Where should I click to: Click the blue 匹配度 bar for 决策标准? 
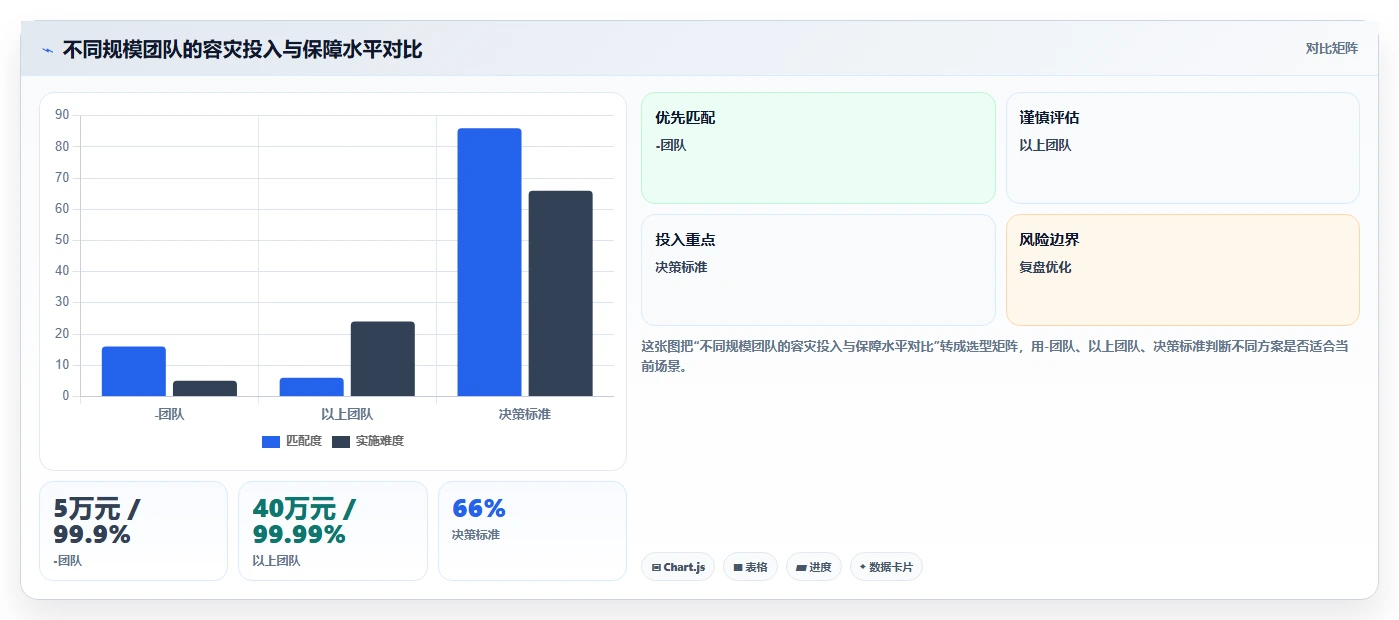click(489, 262)
